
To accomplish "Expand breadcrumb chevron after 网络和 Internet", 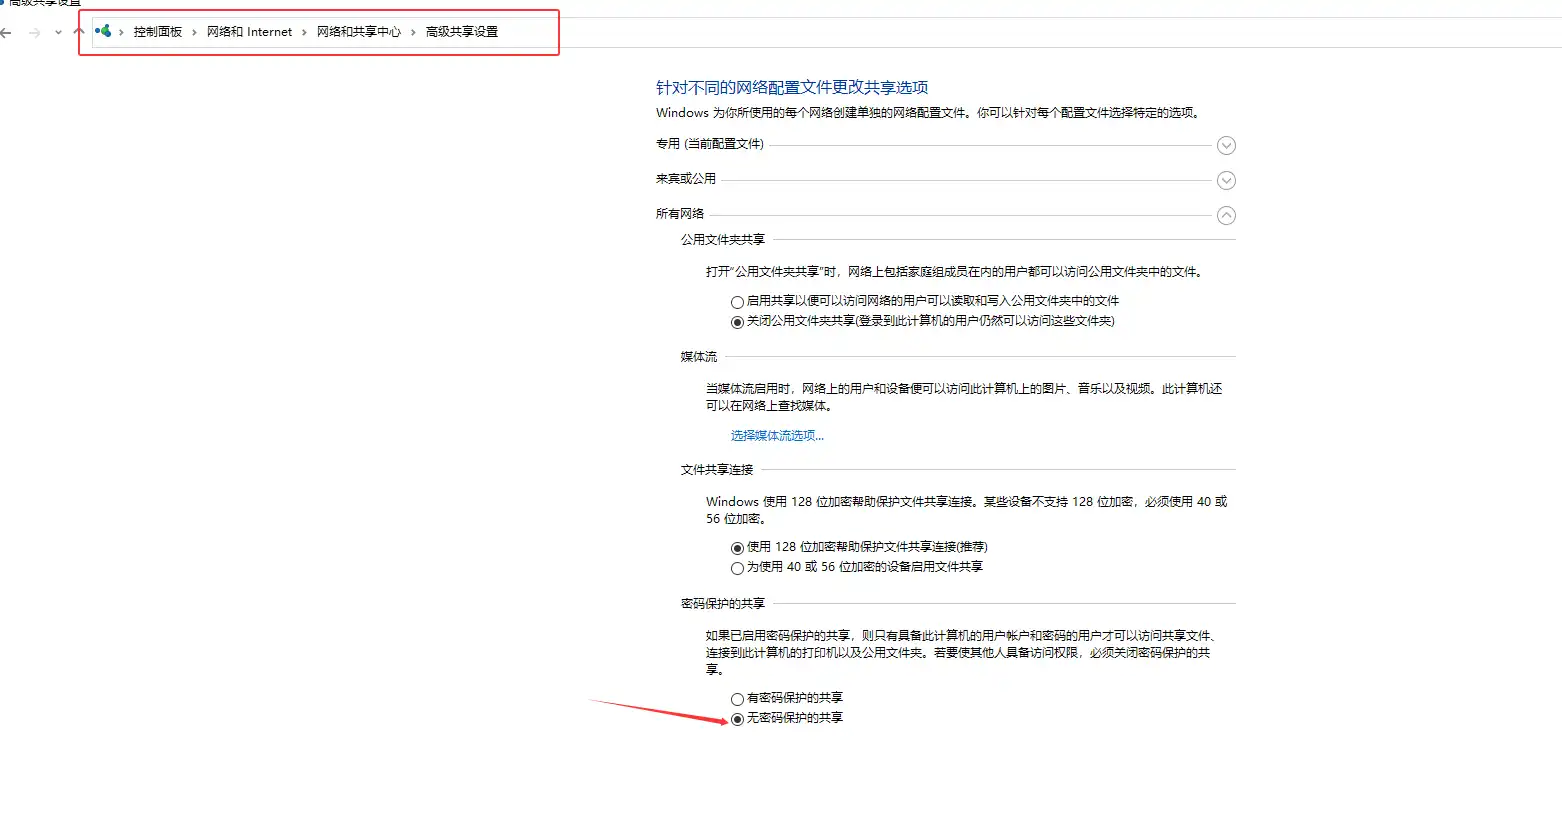I will (305, 32).
